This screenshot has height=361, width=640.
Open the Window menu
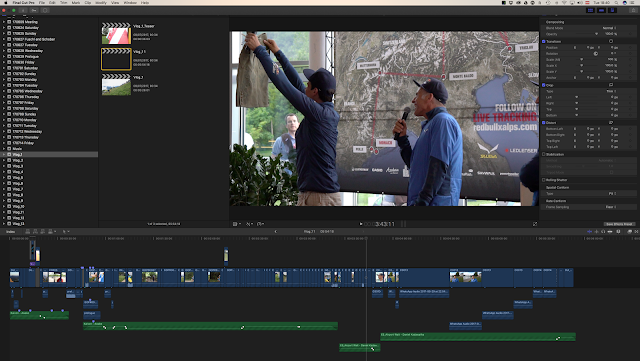(130, 2)
